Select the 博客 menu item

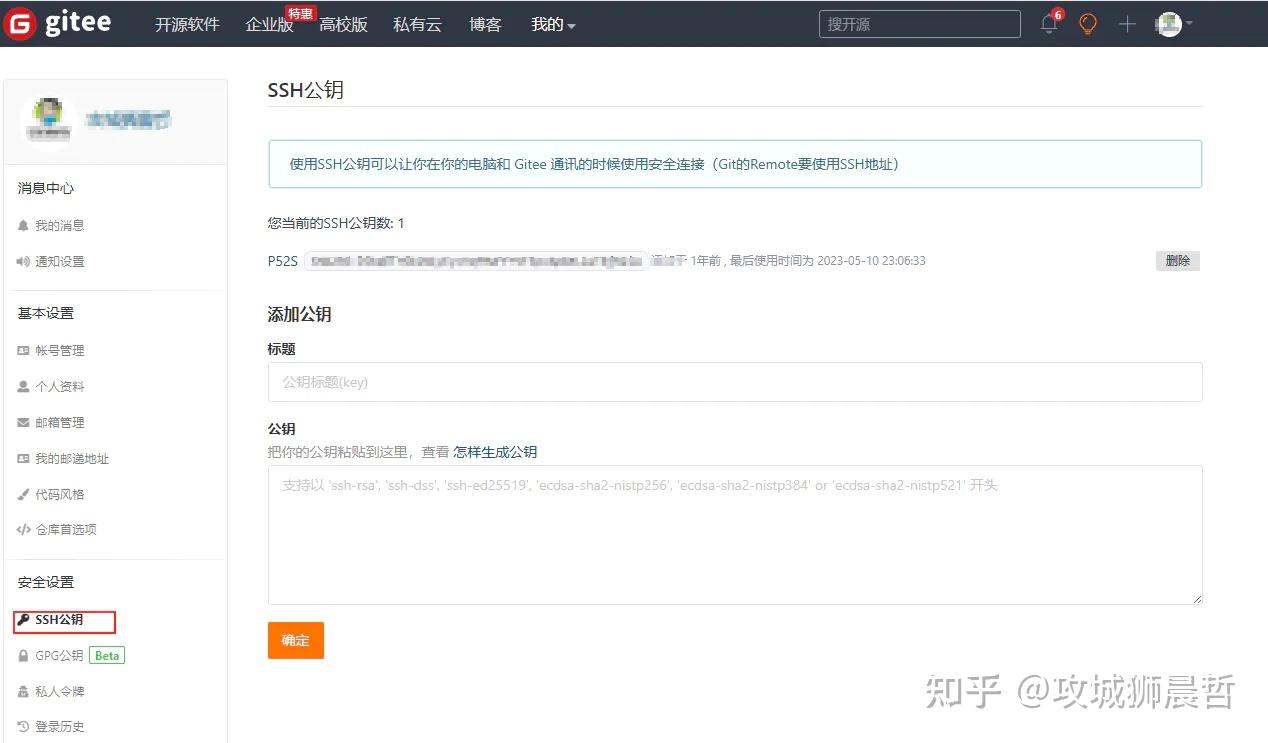pyautogui.click(x=485, y=24)
